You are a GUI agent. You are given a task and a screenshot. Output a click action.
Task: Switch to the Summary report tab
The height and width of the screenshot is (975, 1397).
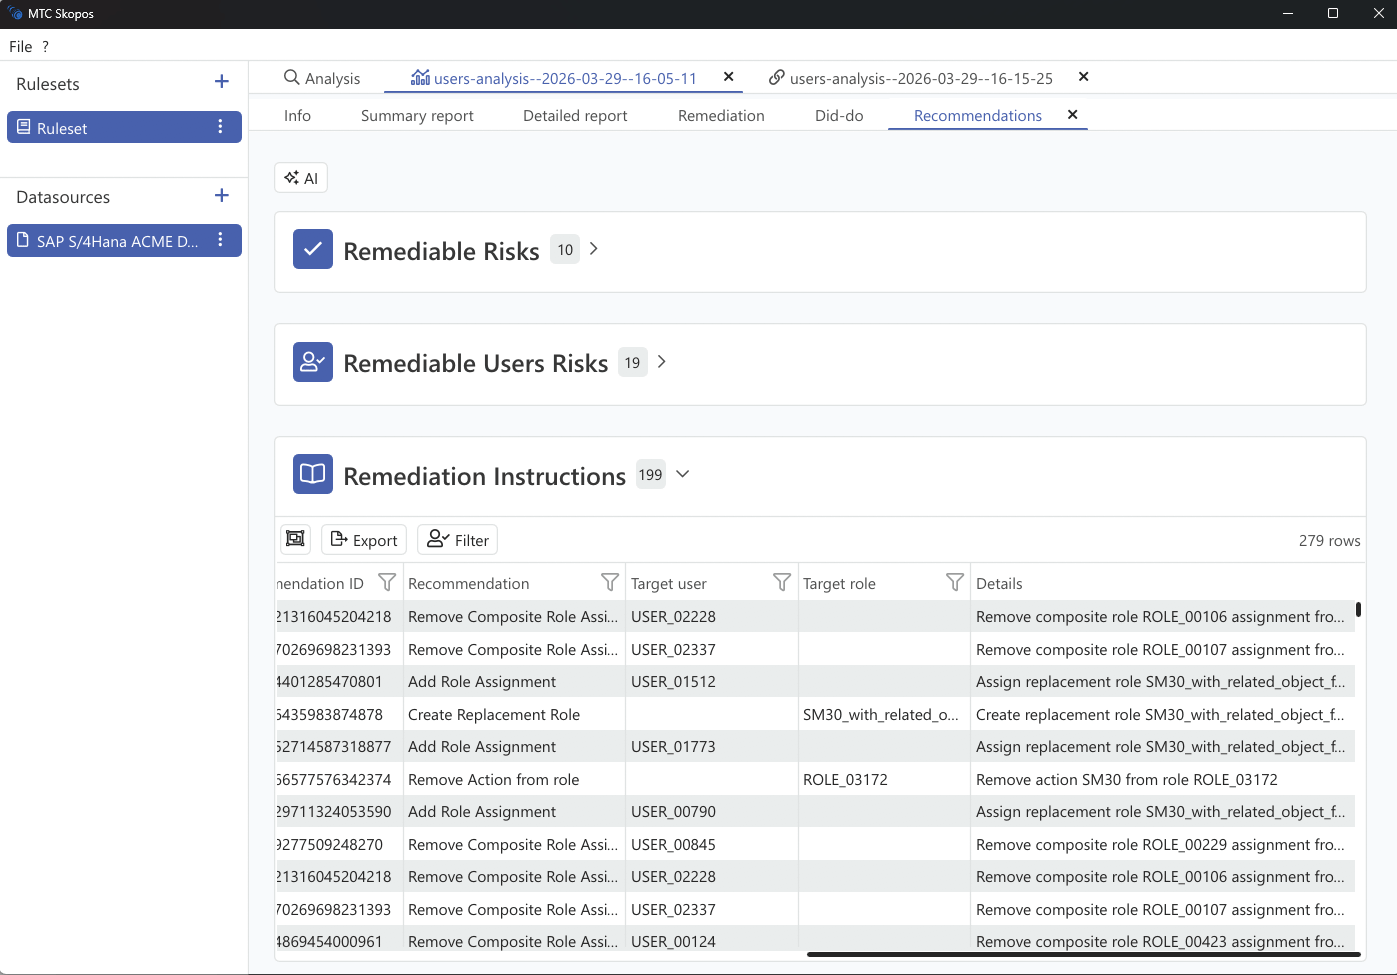(x=417, y=115)
